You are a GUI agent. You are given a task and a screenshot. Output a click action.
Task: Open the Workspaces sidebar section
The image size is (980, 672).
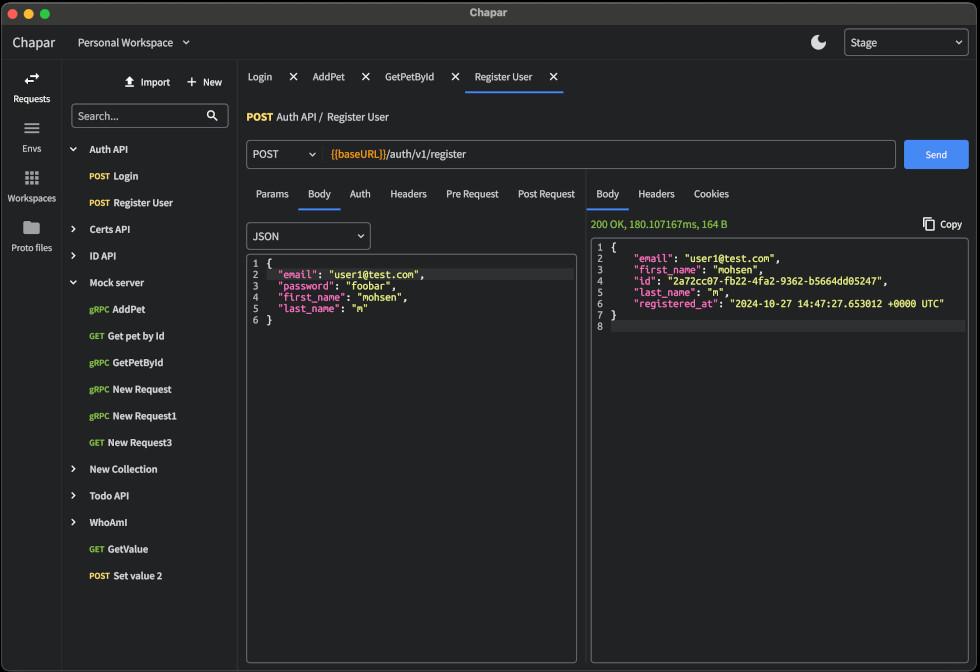[x=31, y=186]
